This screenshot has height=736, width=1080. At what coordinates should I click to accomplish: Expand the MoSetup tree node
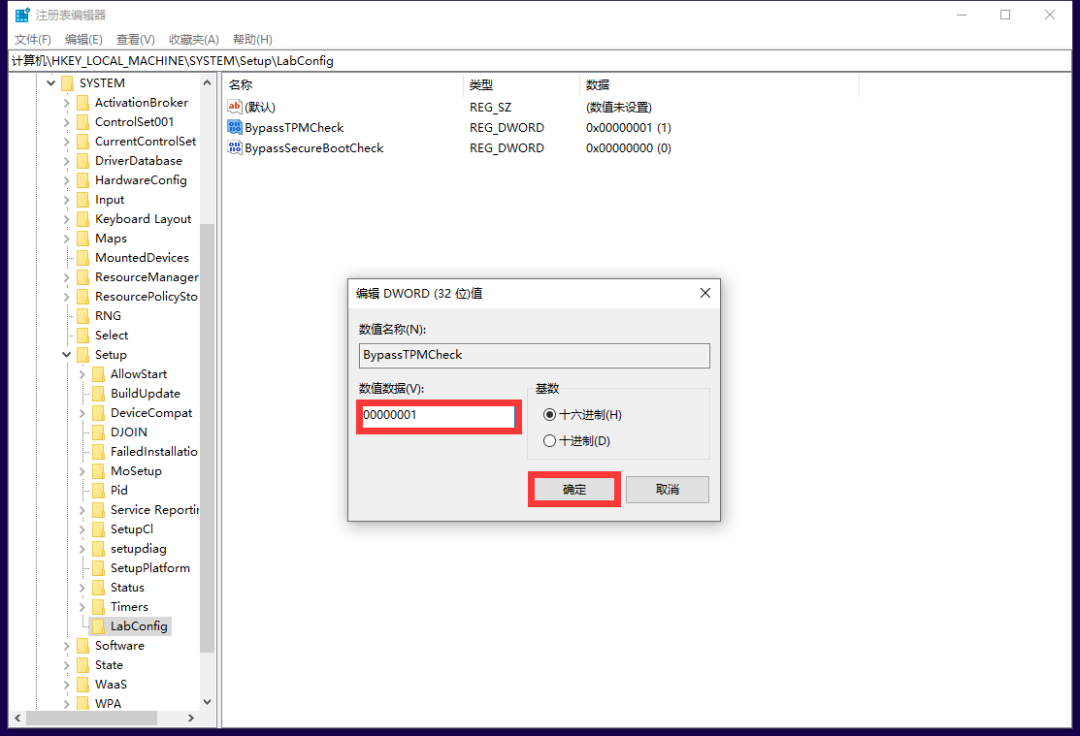(83, 471)
